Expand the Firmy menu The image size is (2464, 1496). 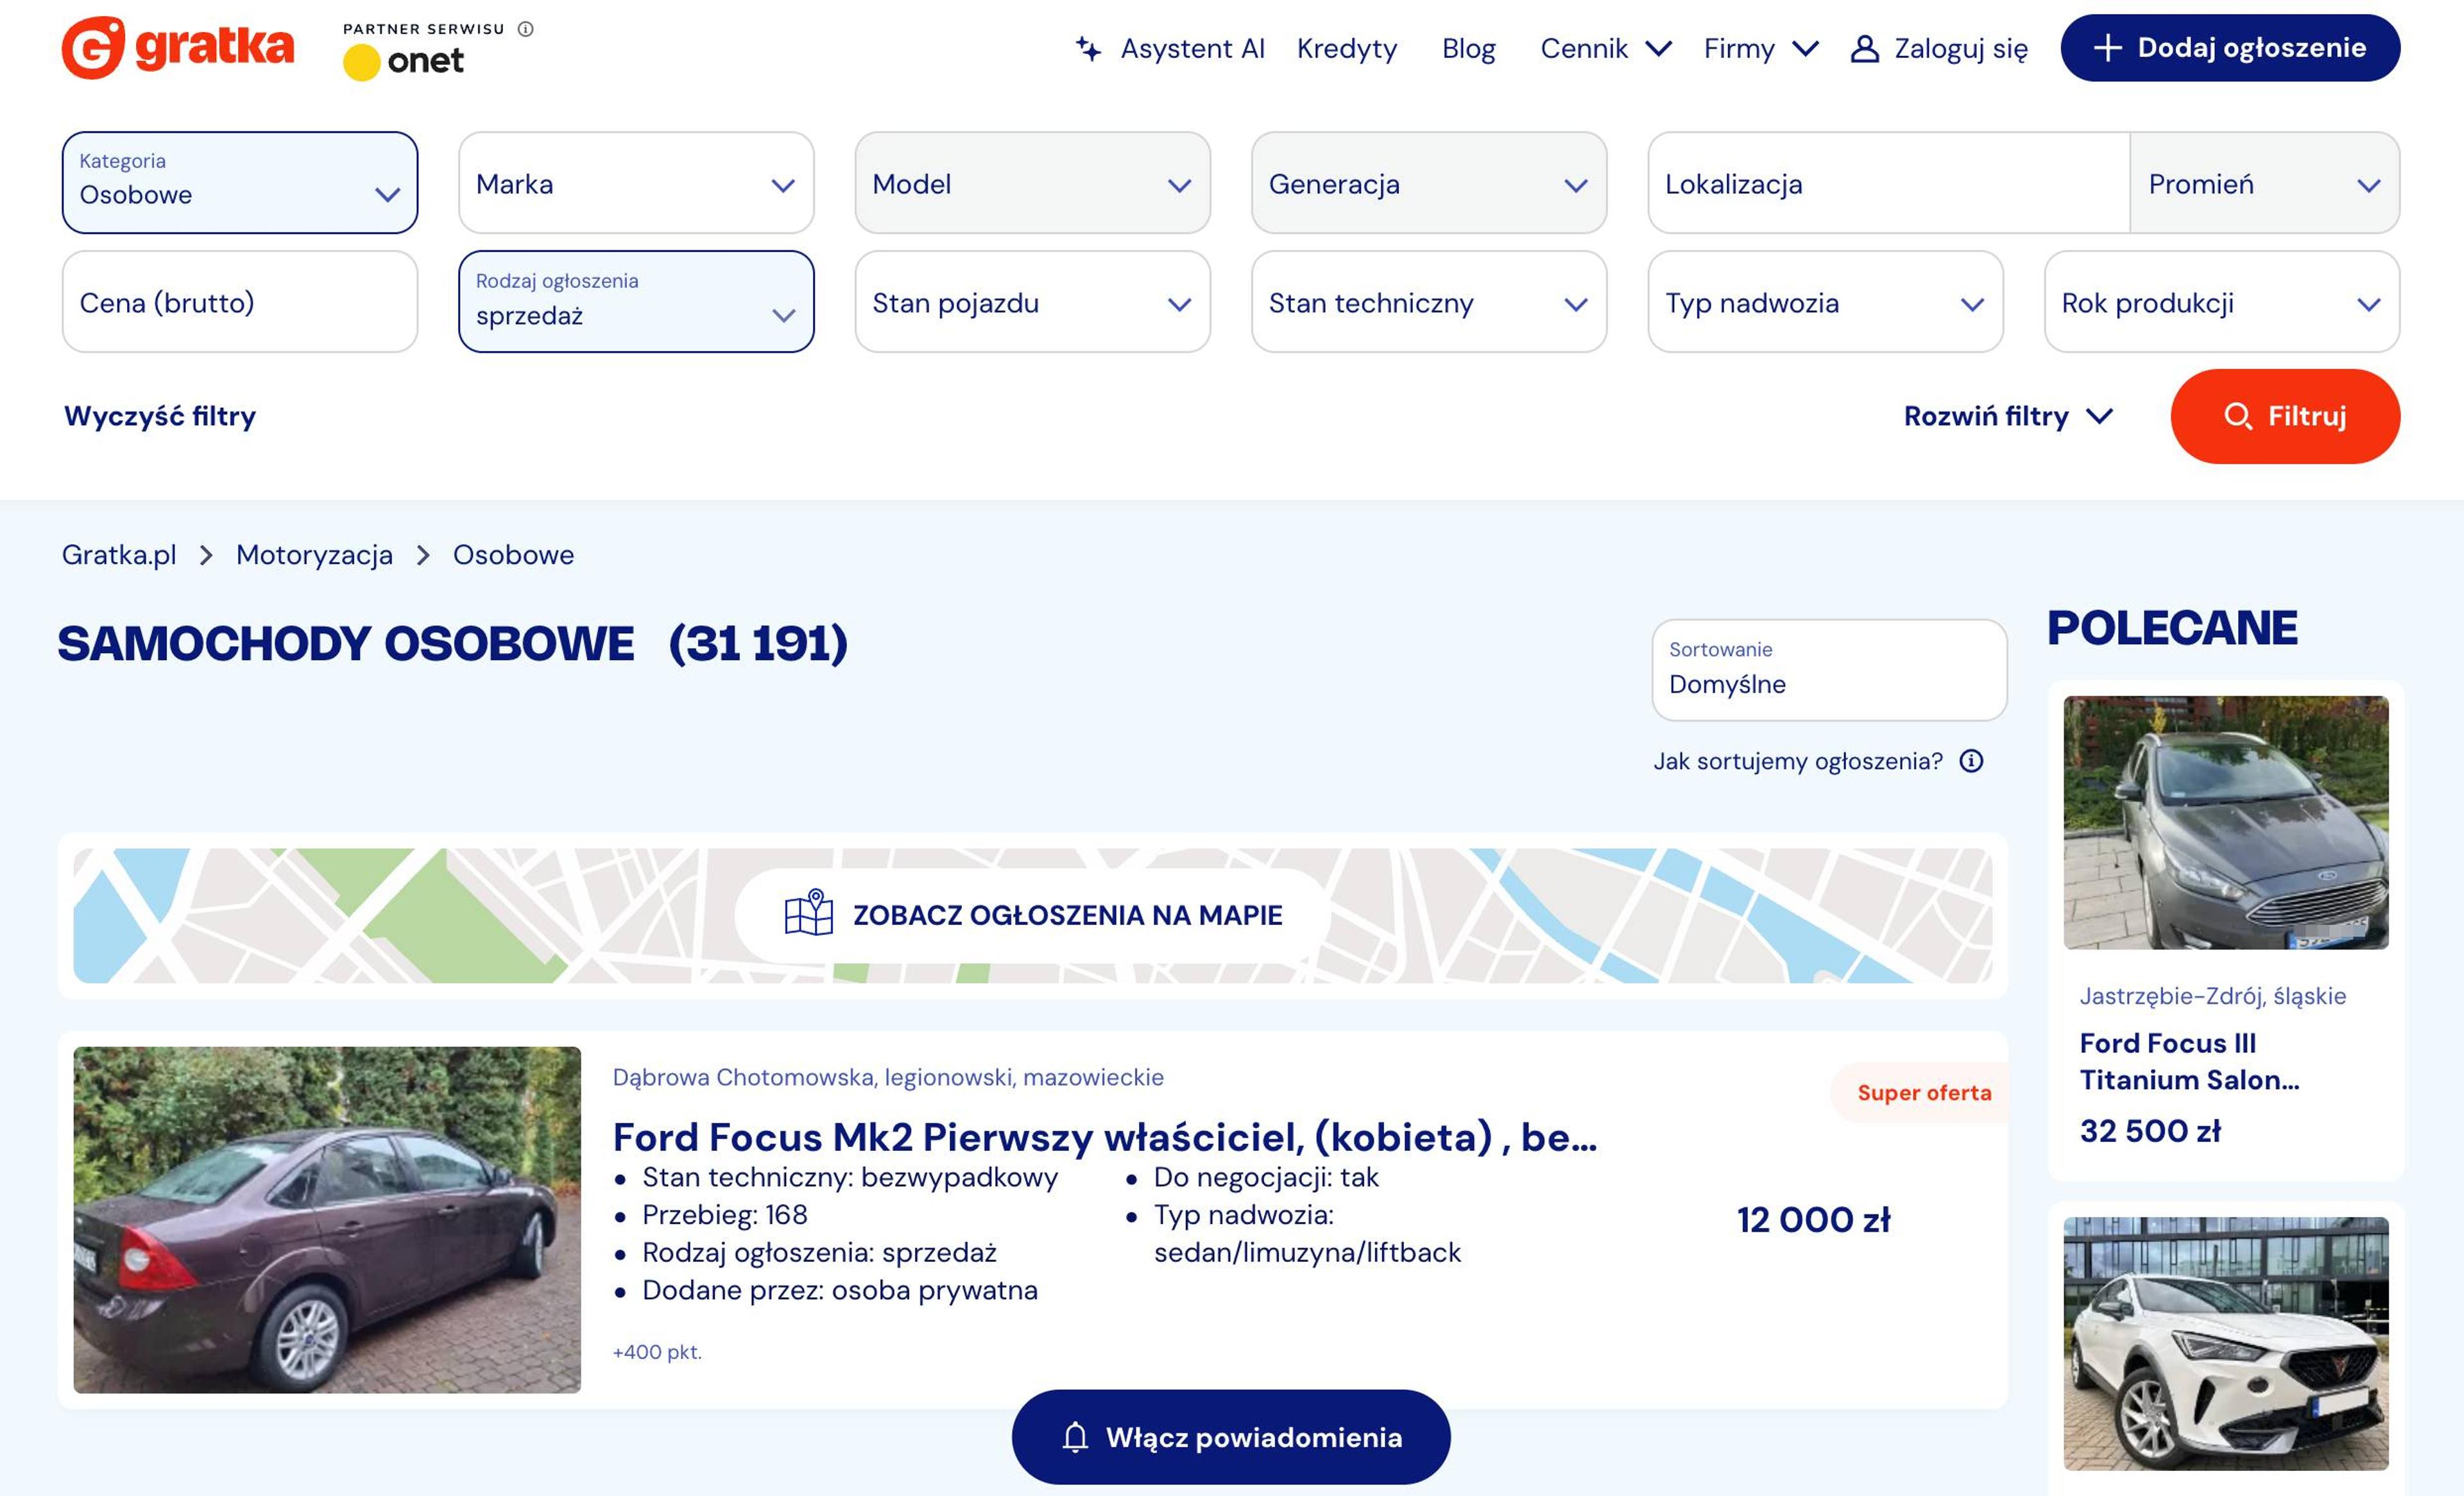pyautogui.click(x=1761, y=48)
